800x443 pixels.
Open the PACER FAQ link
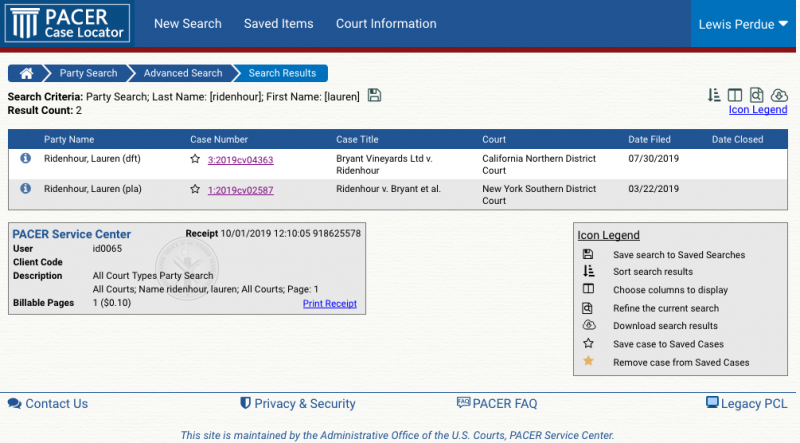point(505,404)
